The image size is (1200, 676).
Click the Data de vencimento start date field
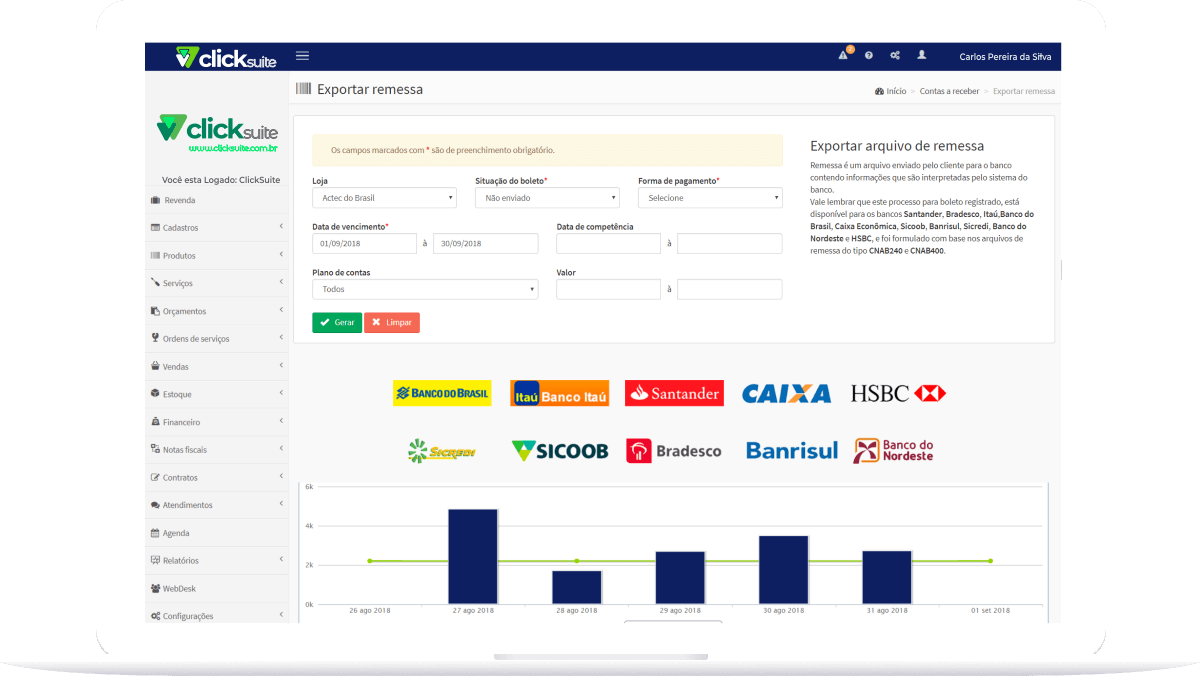click(x=364, y=244)
